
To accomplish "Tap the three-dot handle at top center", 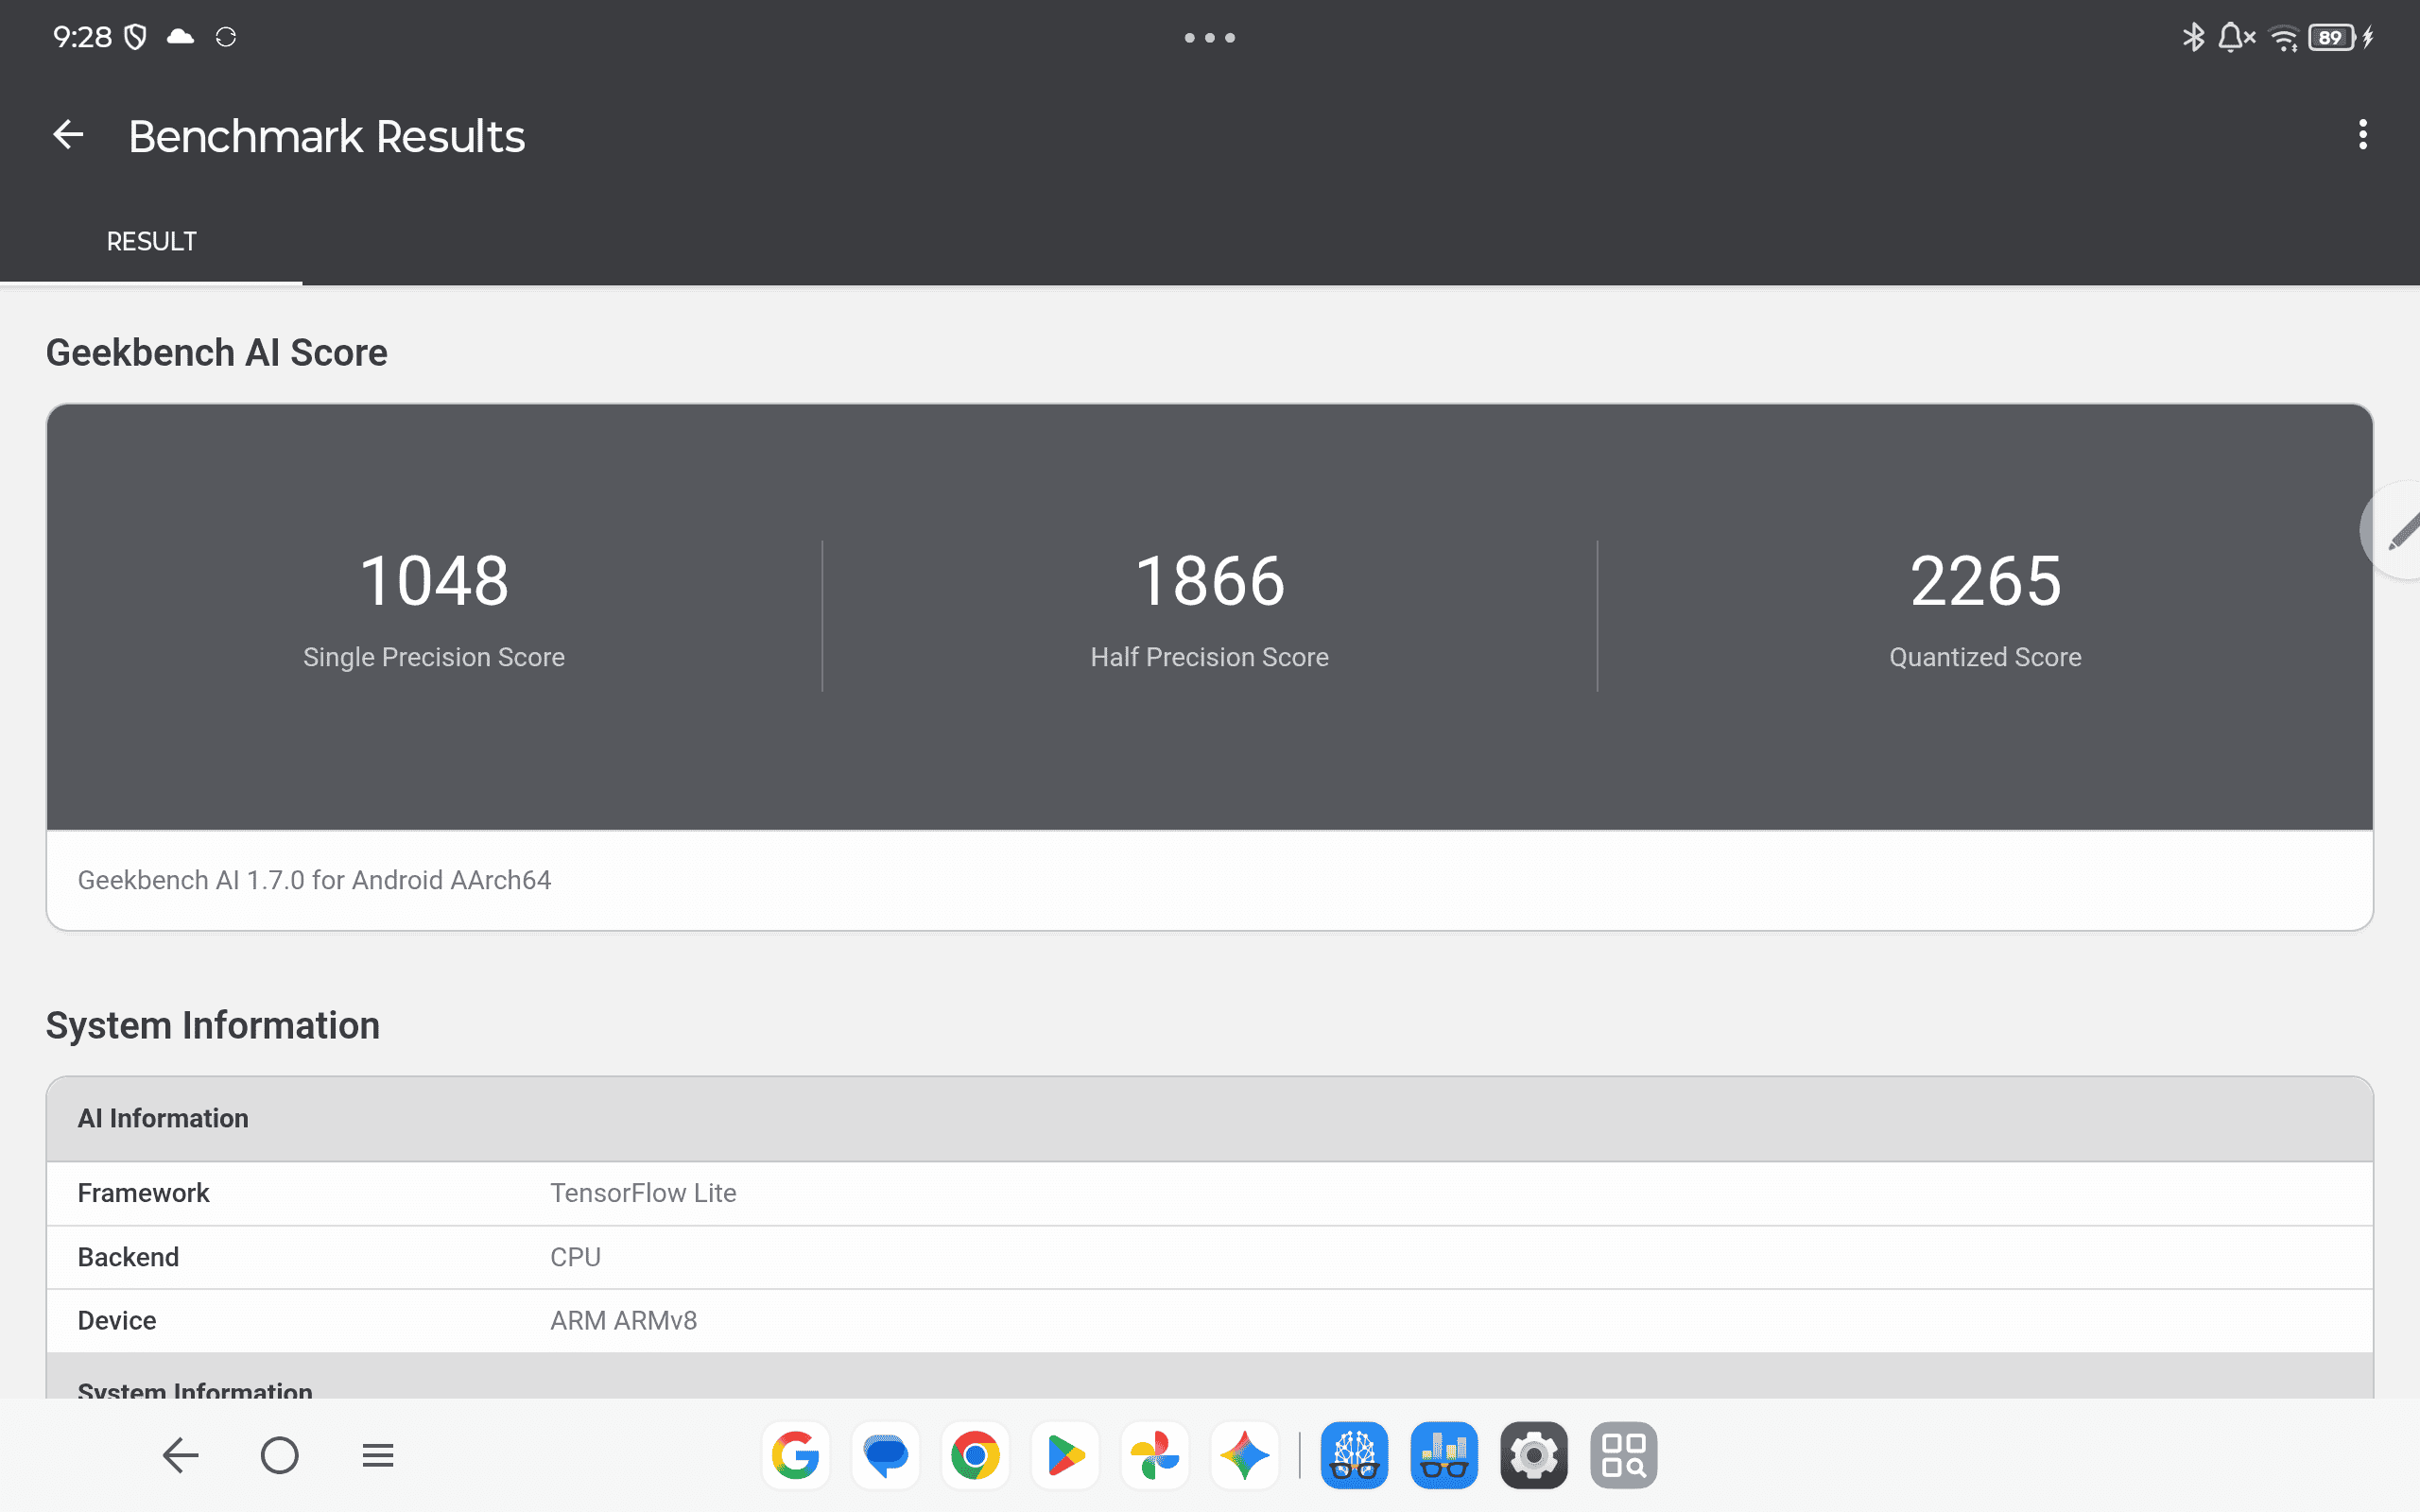I will click(1210, 37).
